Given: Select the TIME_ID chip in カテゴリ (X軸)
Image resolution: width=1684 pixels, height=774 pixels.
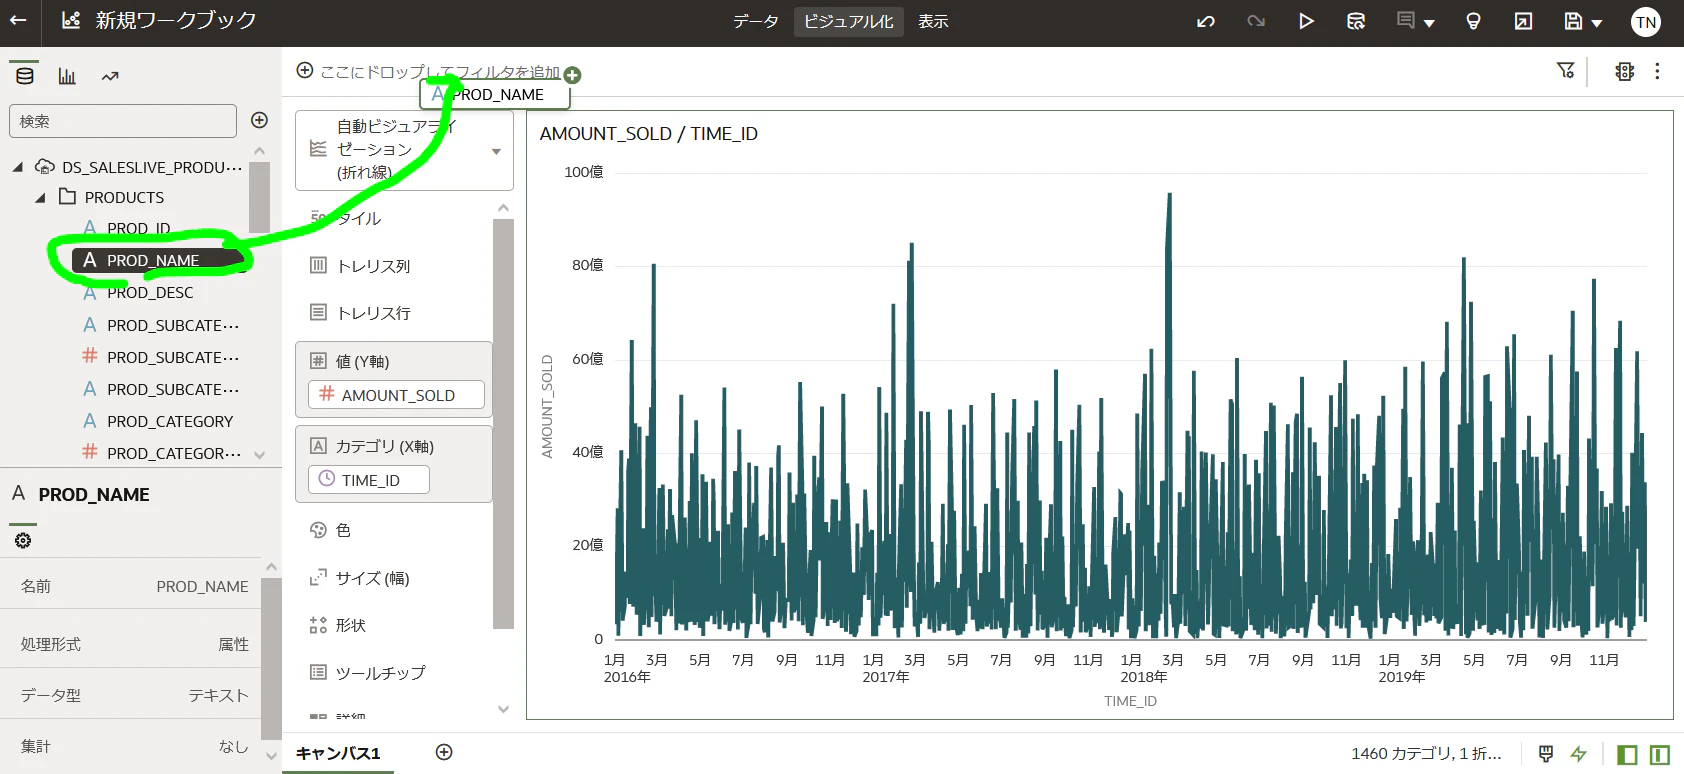Looking at the screenshot, I should click(369, 480).
